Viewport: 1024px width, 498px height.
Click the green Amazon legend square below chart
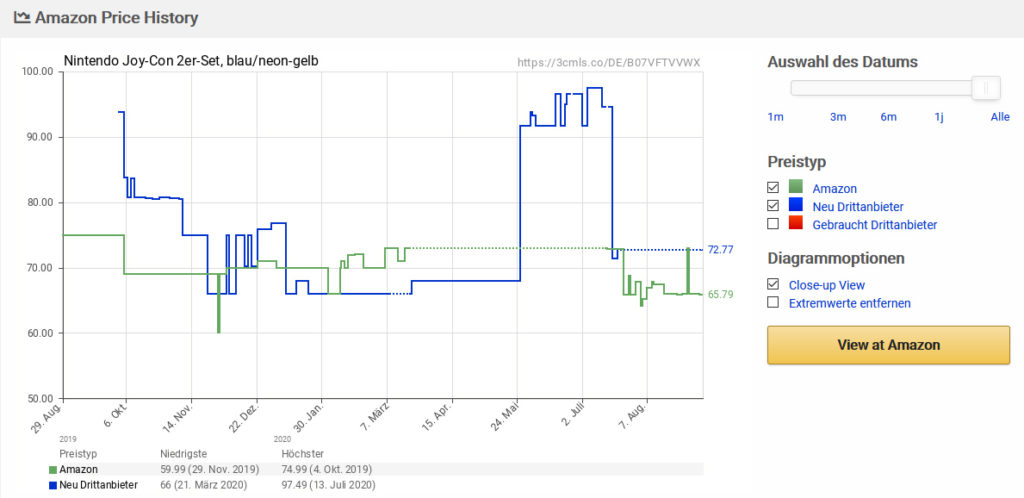point(53,469)
